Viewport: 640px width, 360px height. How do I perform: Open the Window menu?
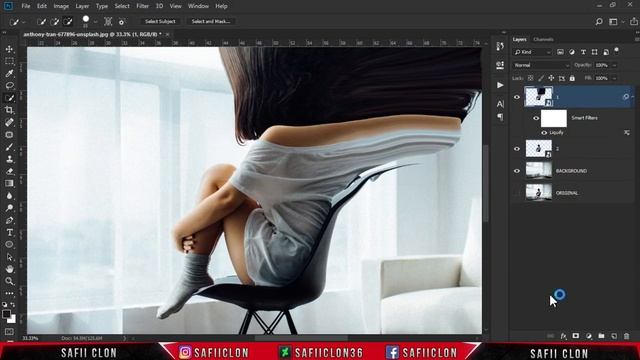click(198, 6)
